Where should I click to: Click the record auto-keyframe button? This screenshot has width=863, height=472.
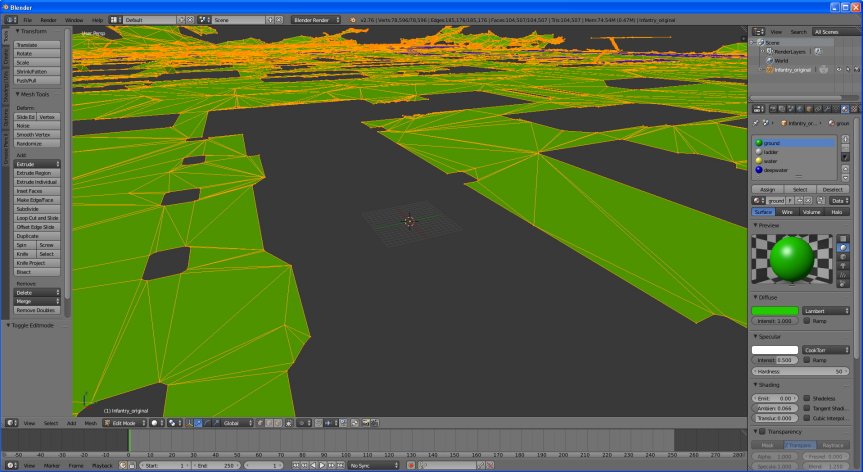(x=411, y=465)
